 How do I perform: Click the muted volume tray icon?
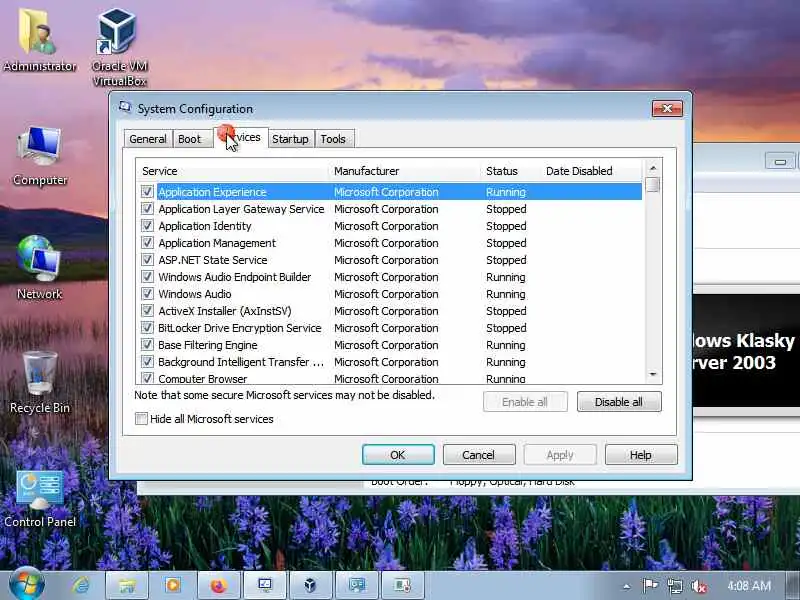(698, 586)
